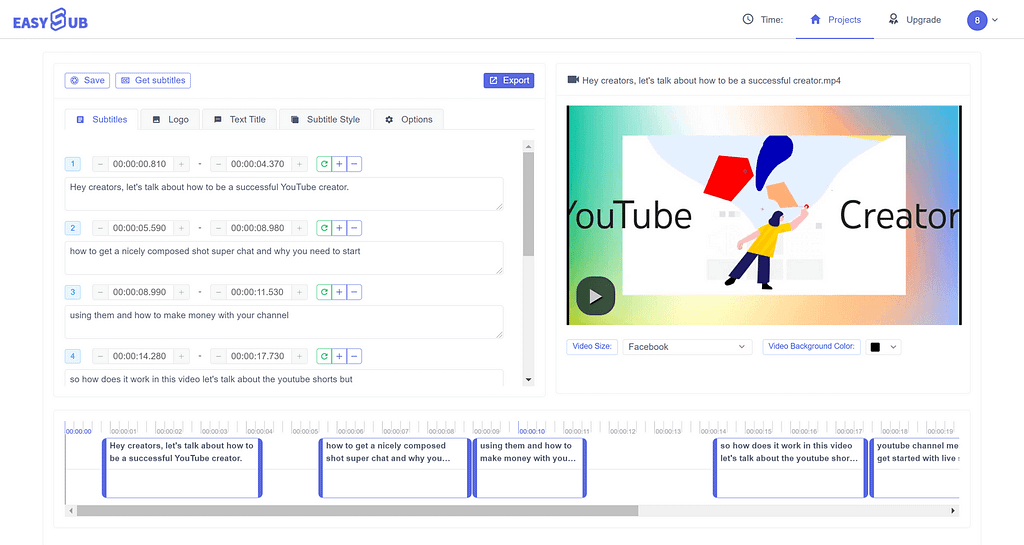The width and height of the screenshot is (1024, 545).
Task: Click the green refresh icon for subtitle 4
Action: [324, 356]
